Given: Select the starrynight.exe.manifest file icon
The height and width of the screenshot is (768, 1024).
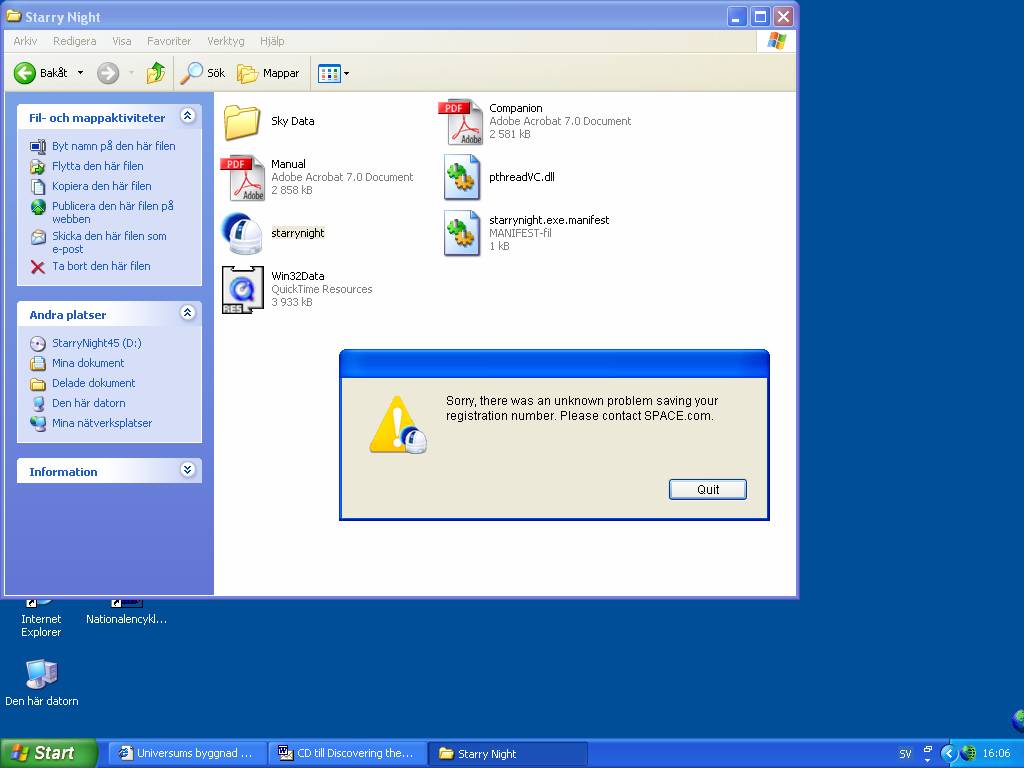Looking at the screenshot, I should click(462, 233).
